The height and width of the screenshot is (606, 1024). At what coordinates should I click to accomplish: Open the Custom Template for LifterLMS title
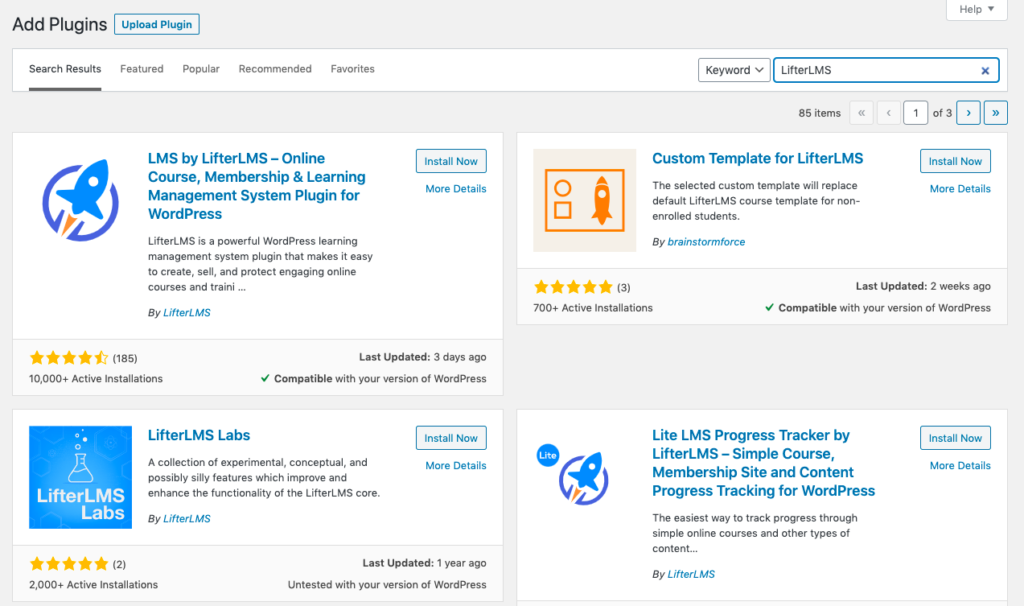pos(758,159)
